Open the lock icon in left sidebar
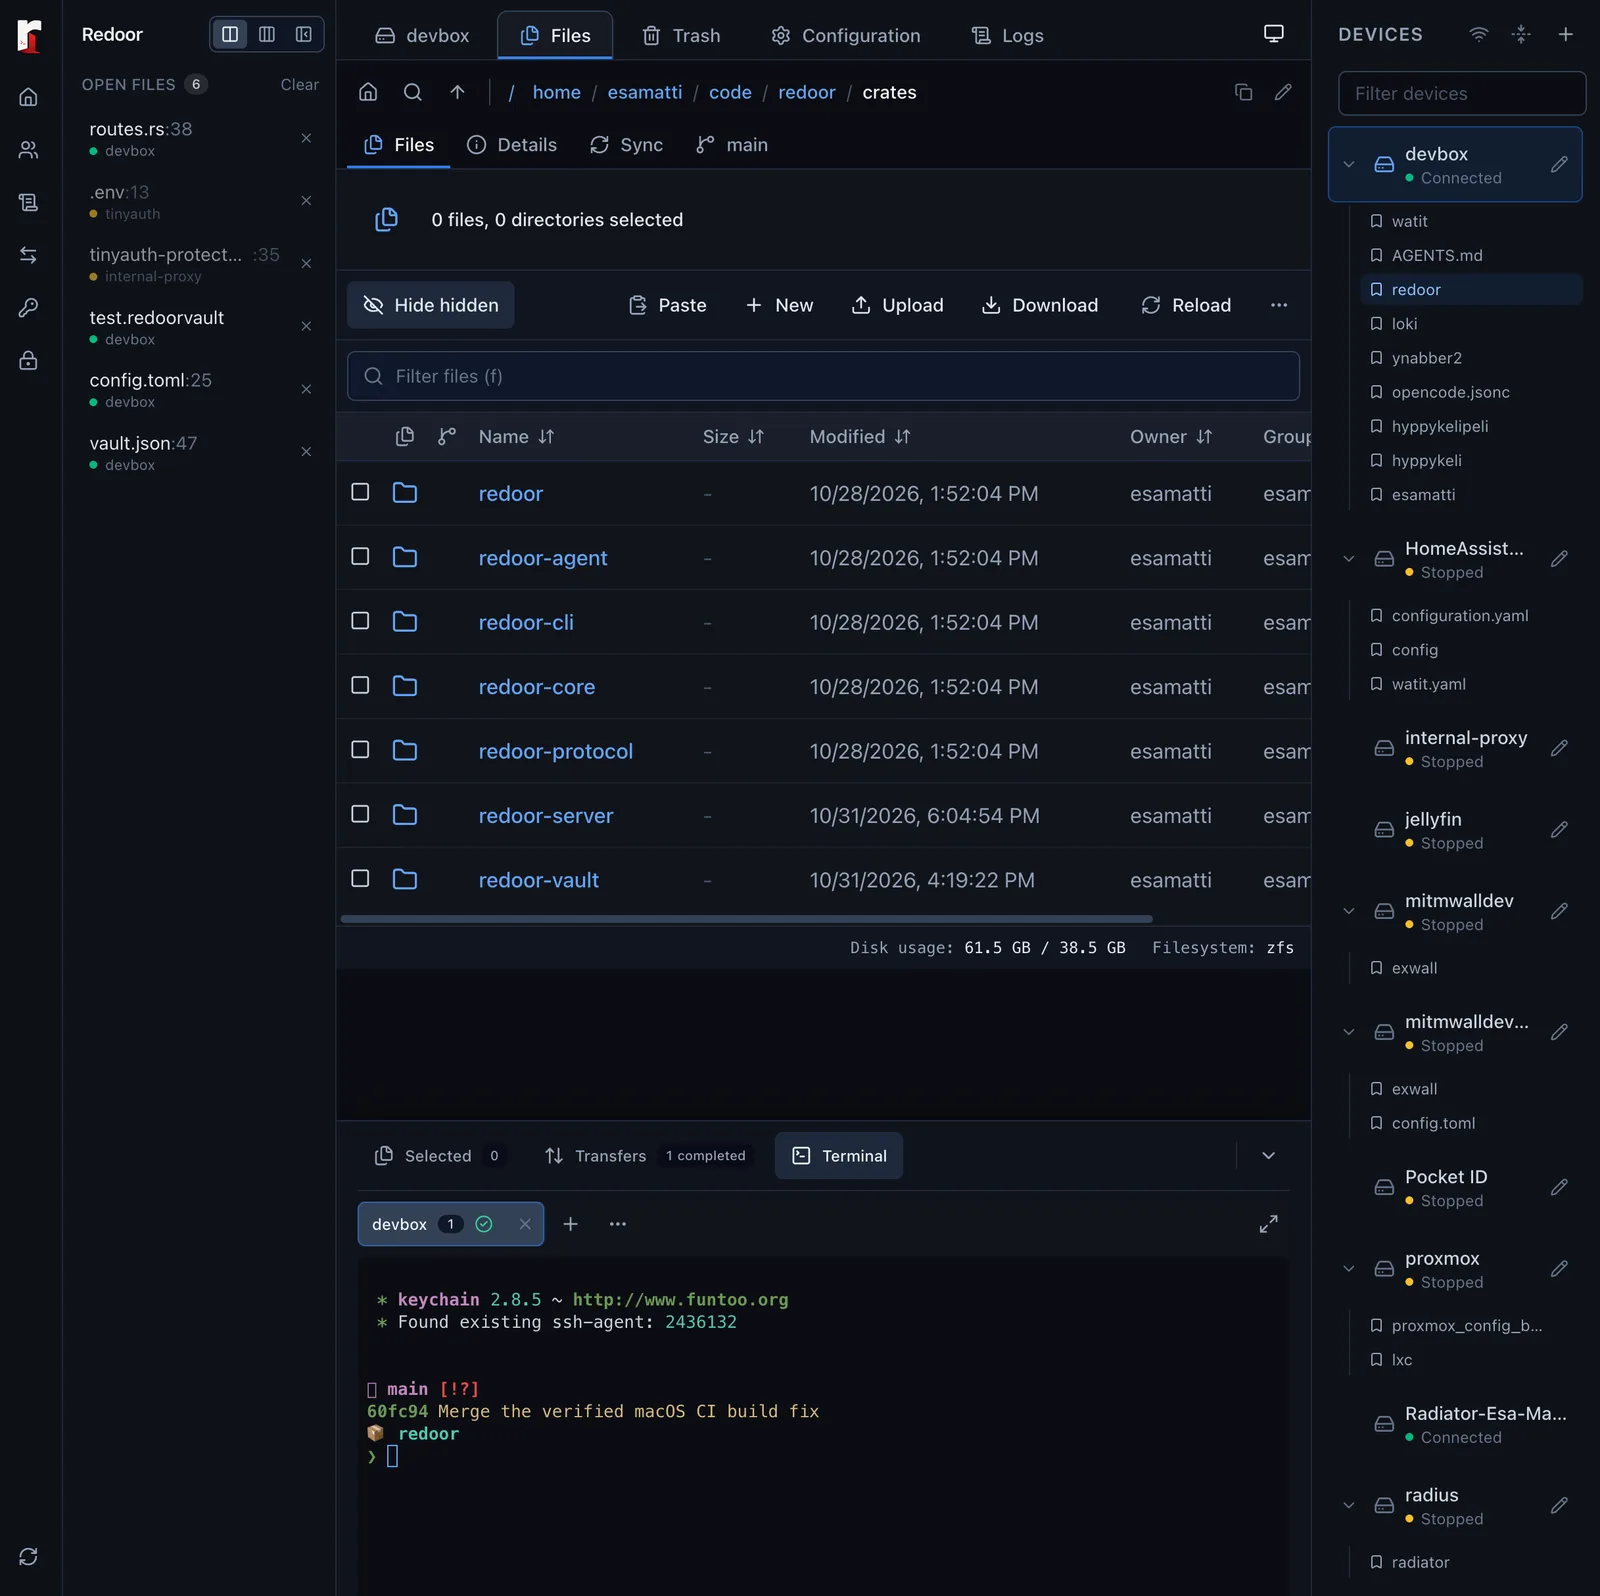Screen dimensions: 1600x1596 (28, 360)
